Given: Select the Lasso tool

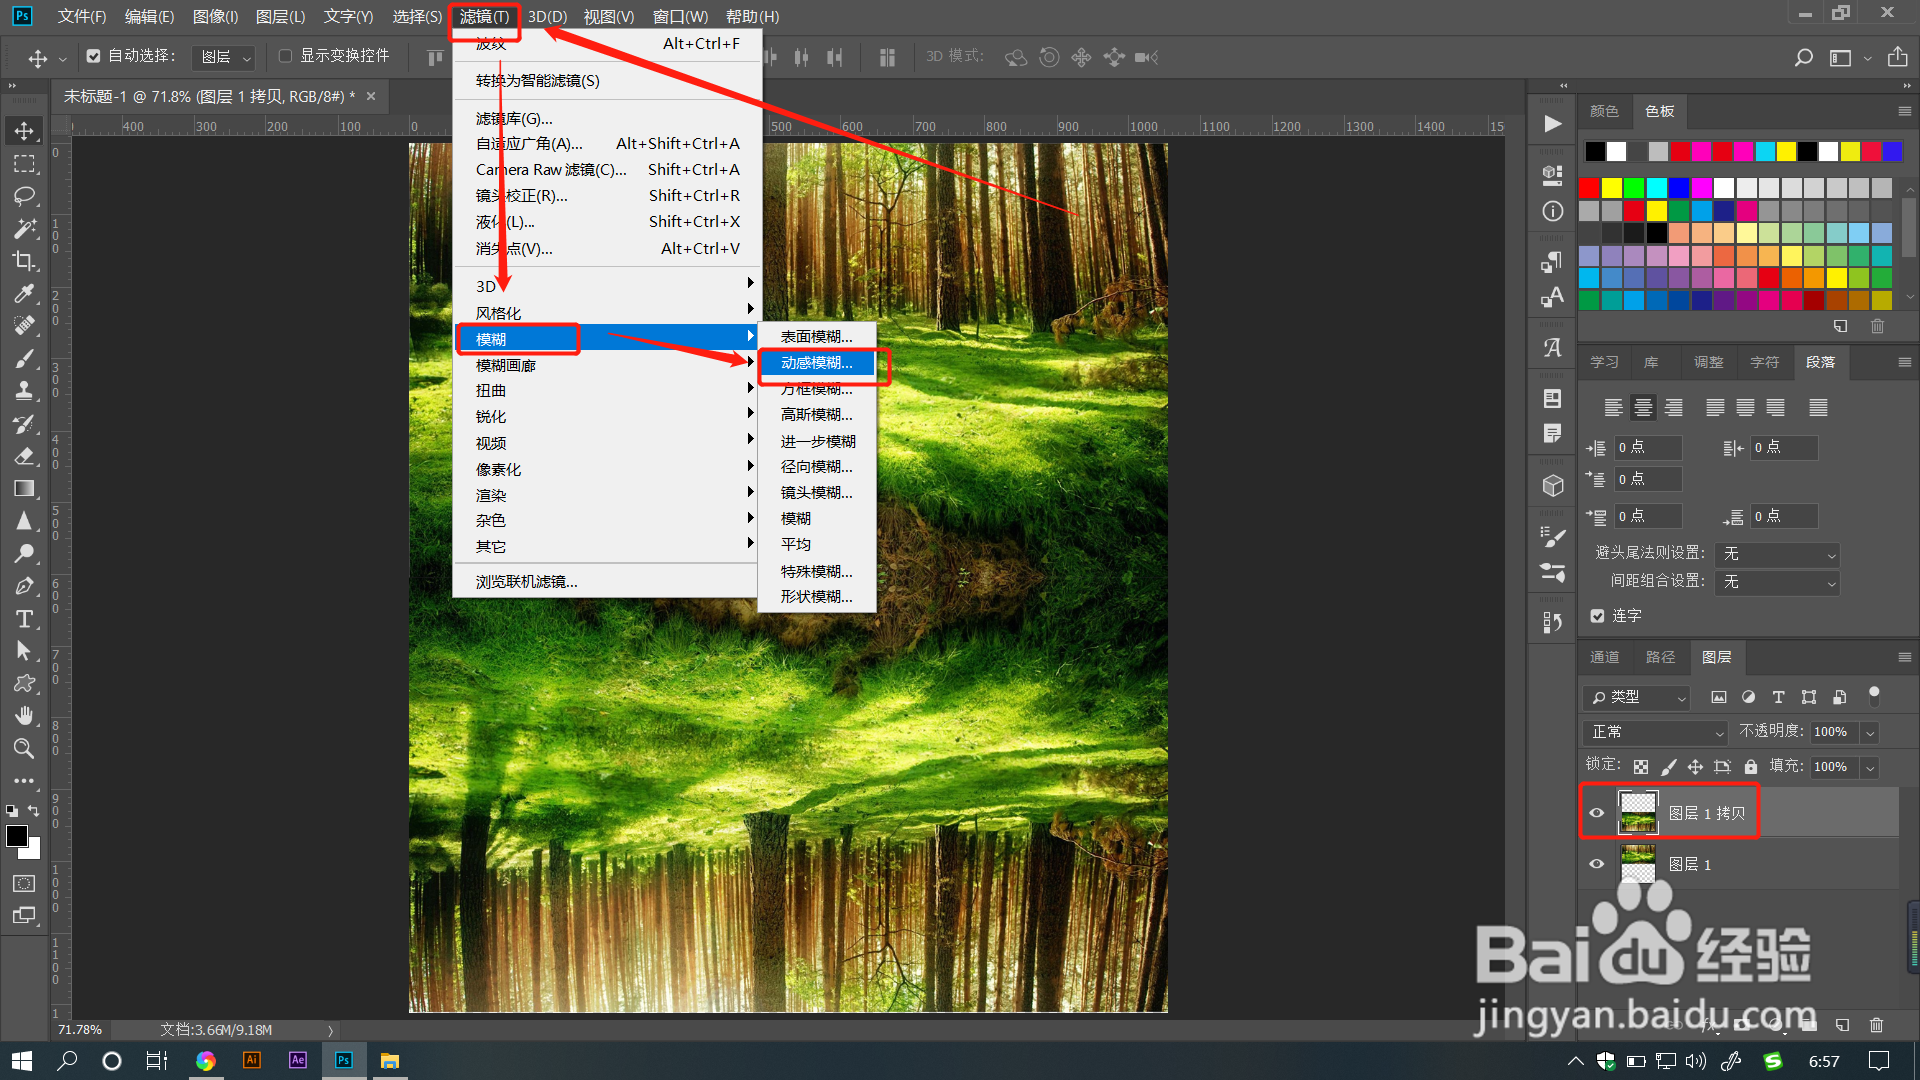Looking at the screenshot, I should click(25, 196).
